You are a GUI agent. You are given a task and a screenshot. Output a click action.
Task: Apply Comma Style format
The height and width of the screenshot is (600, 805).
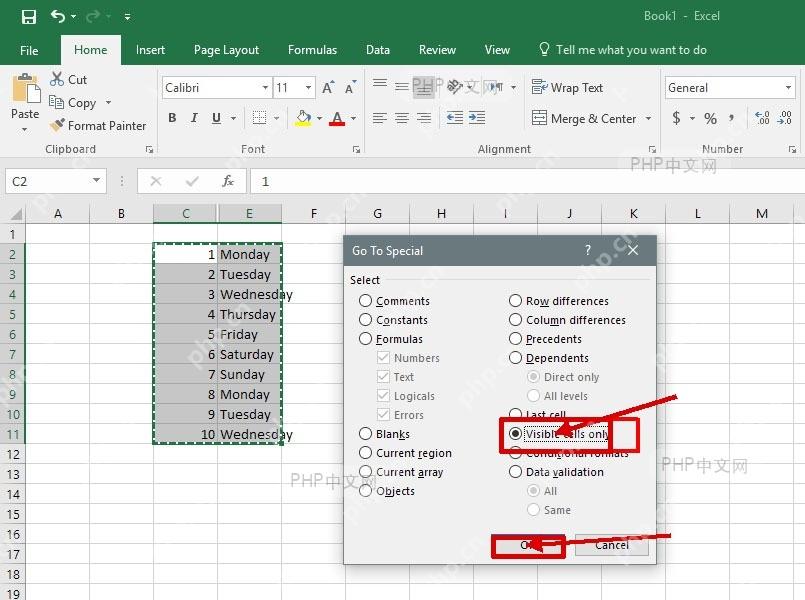(732, 119)
